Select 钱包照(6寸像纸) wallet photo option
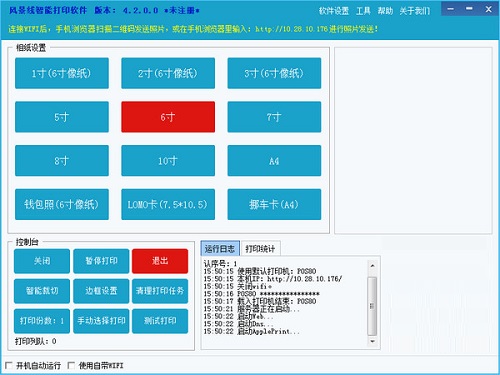Image resolution: width=500 pixels, height=375 pixels. [62, 204]
